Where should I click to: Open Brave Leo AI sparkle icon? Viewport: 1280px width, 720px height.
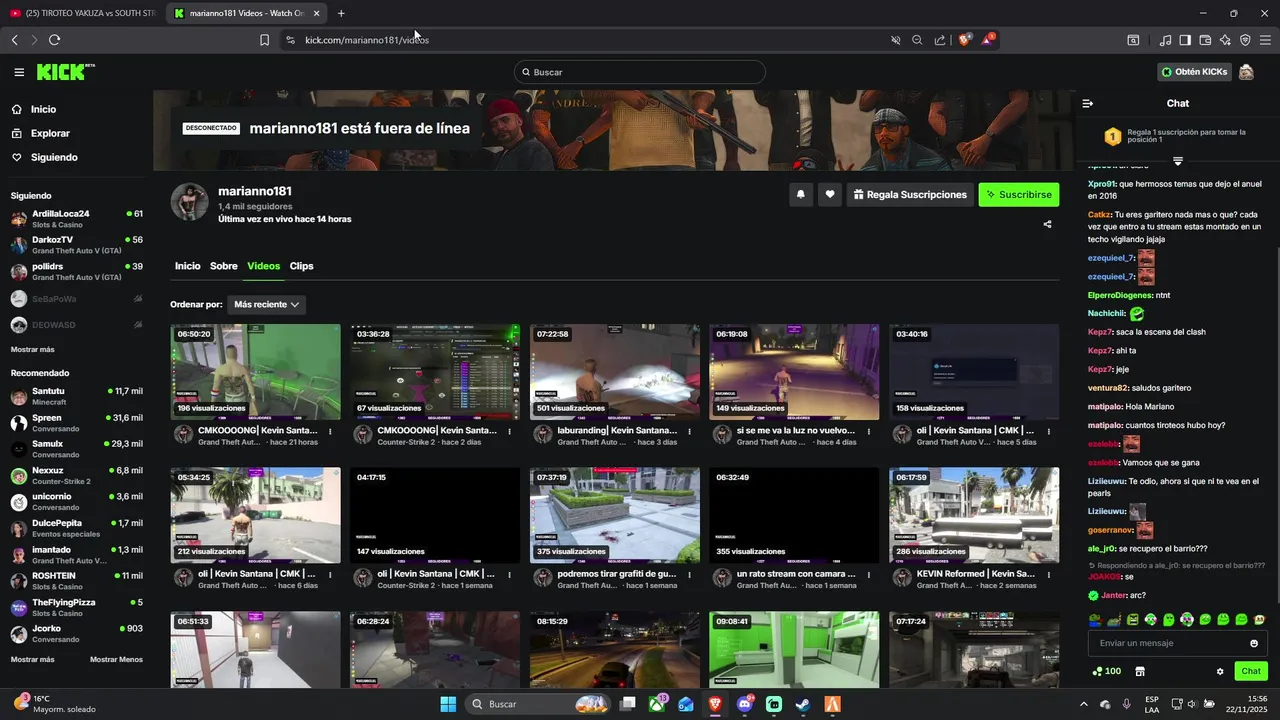pyautogui.click(x=1225, y=40)
